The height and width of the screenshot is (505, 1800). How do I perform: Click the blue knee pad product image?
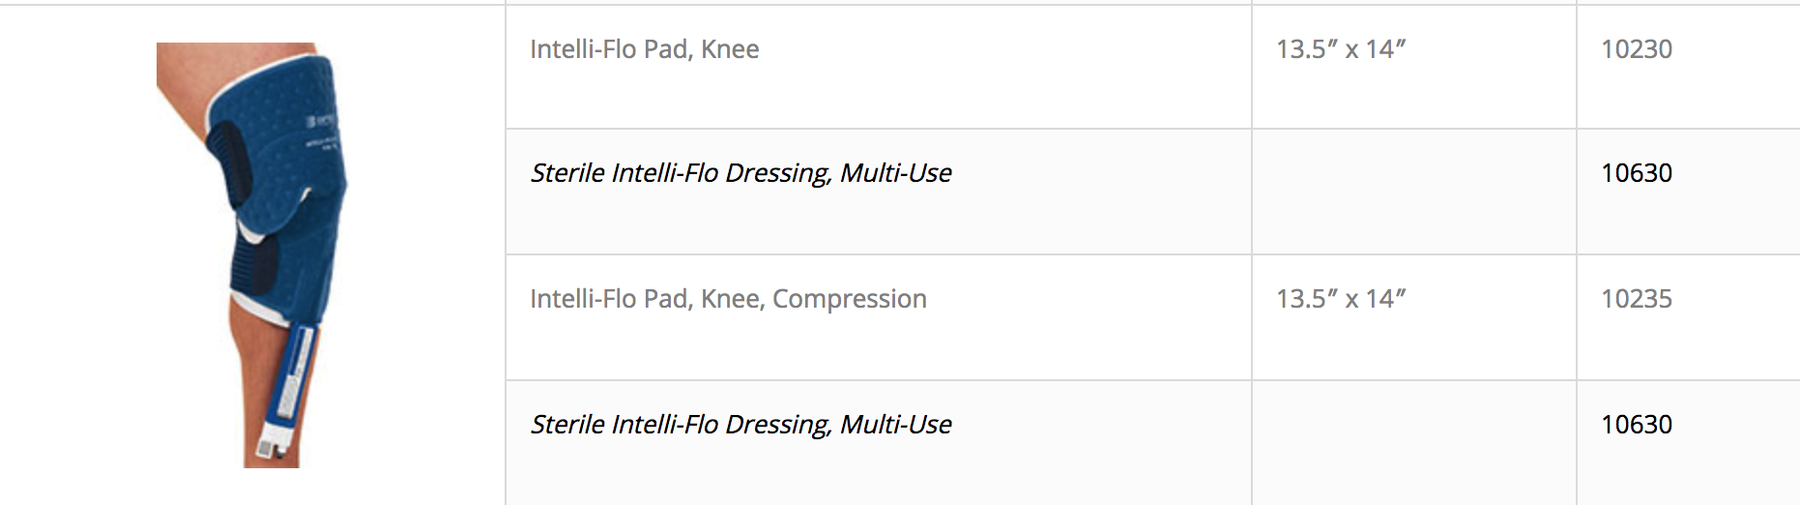click(251, 255)
